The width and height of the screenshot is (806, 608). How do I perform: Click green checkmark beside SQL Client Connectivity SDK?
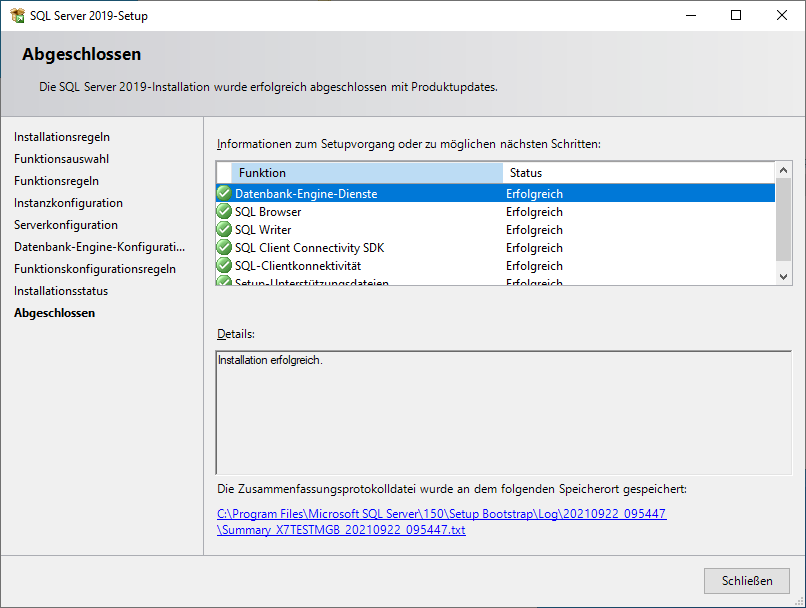(224, 248)
